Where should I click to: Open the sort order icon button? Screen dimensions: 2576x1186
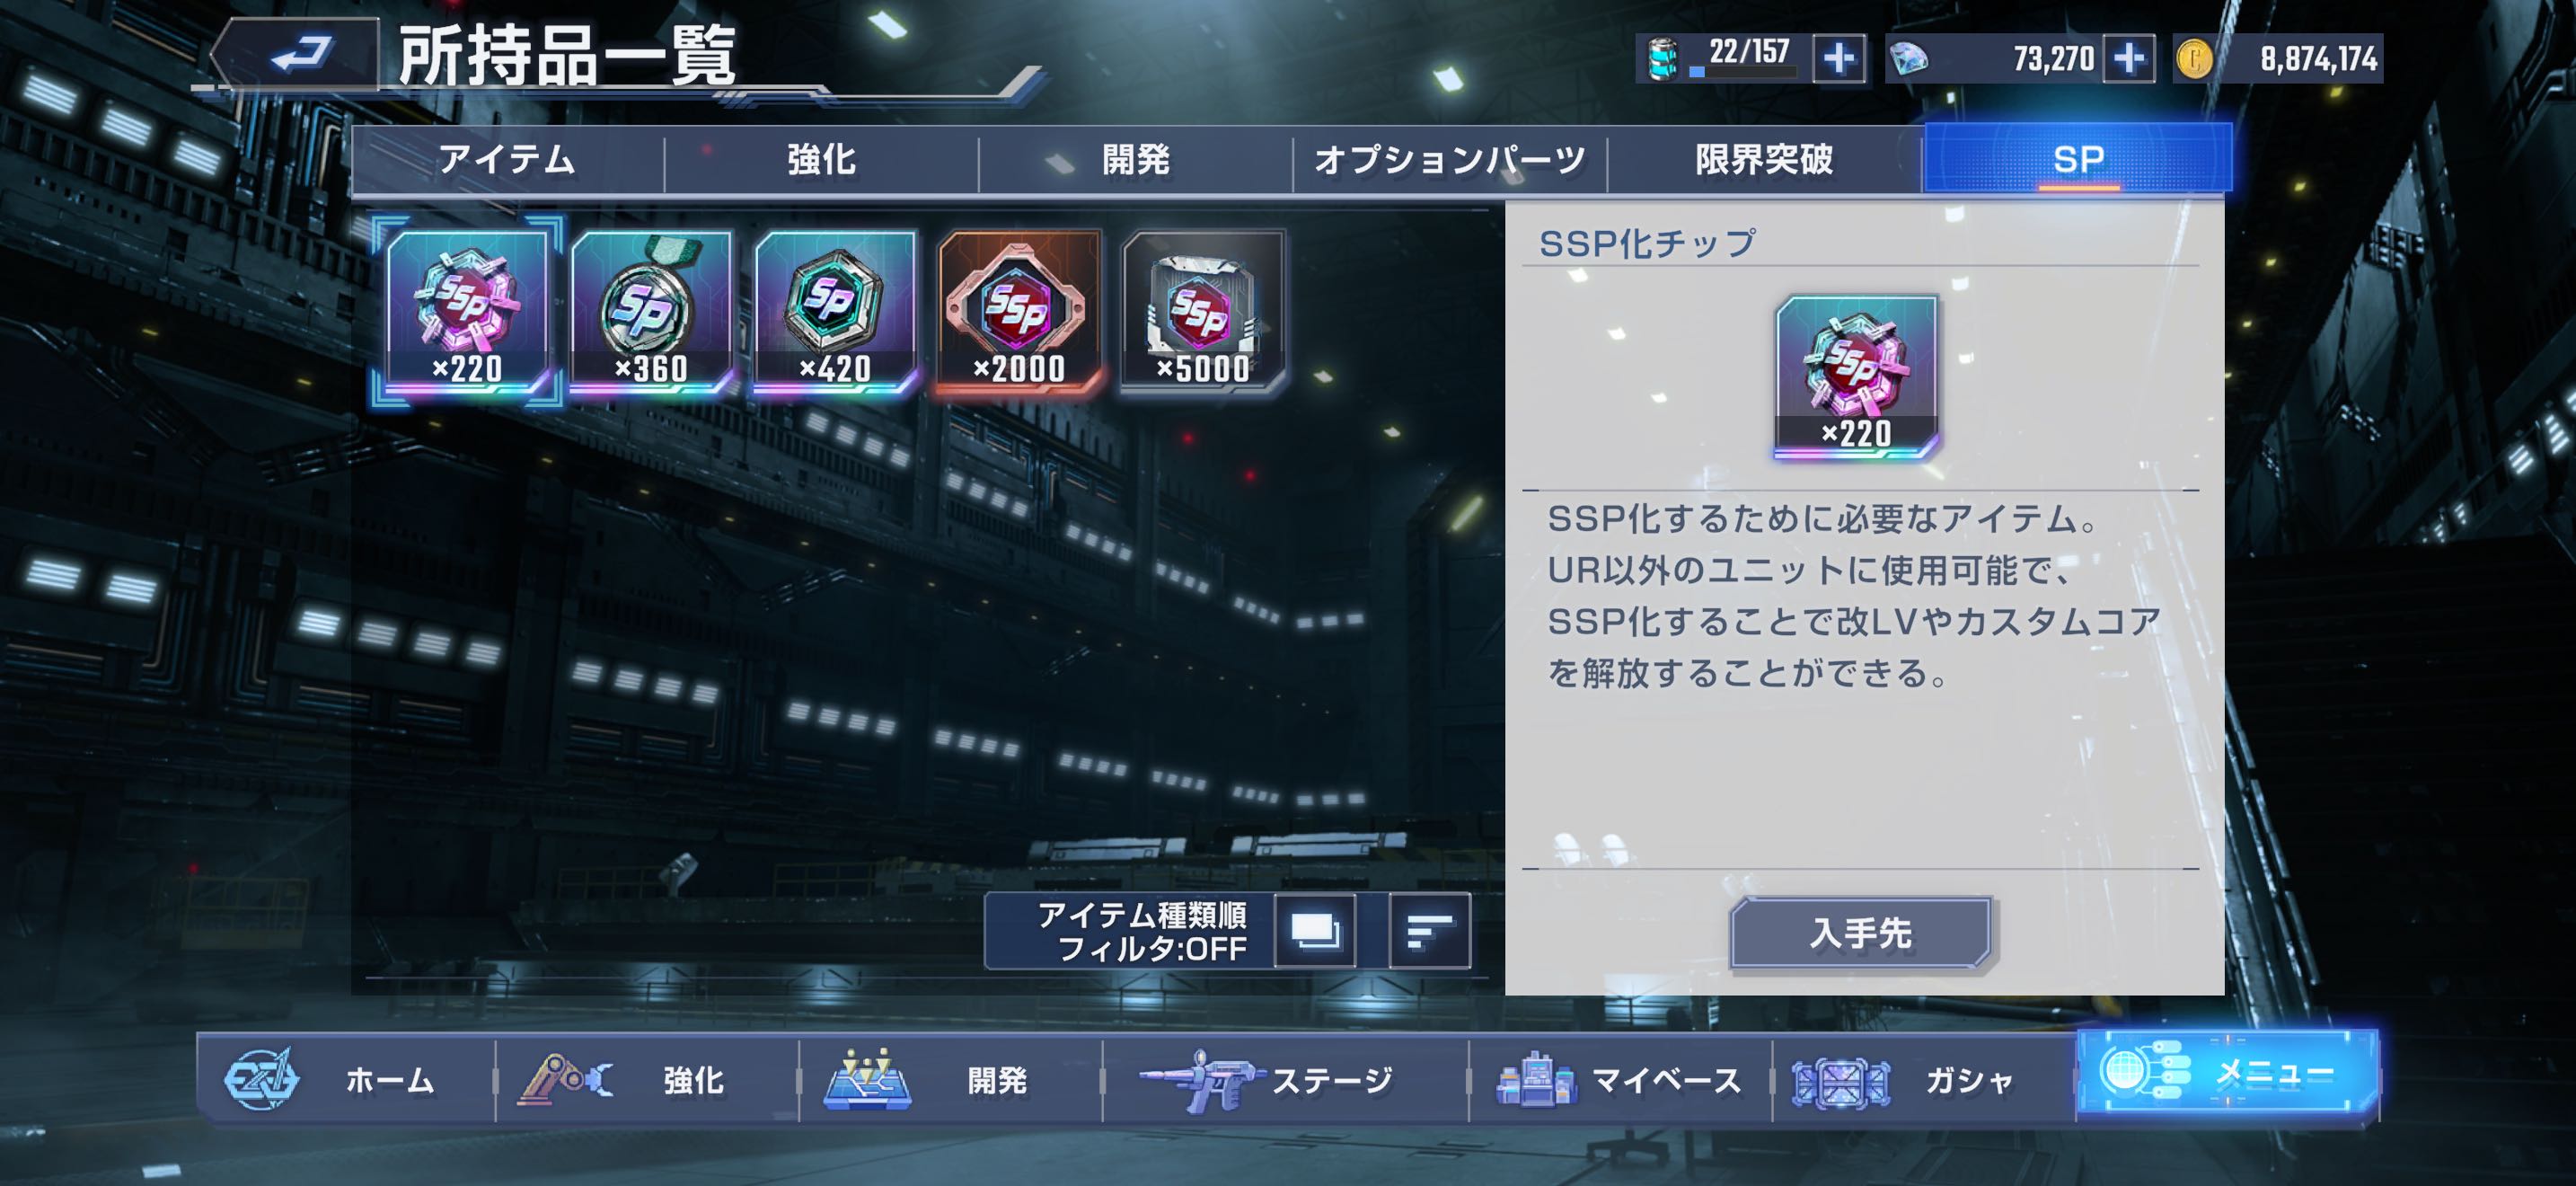tap(1430, 931)
